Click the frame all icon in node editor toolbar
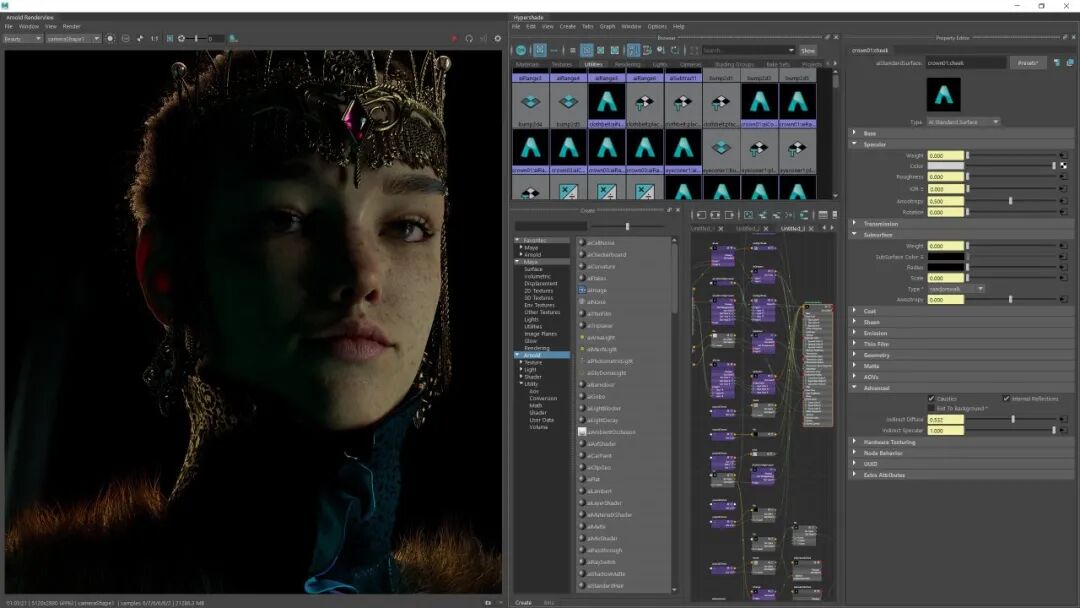Image resolution: width=1080 pixels, height=608 pixels. [749, 216]
